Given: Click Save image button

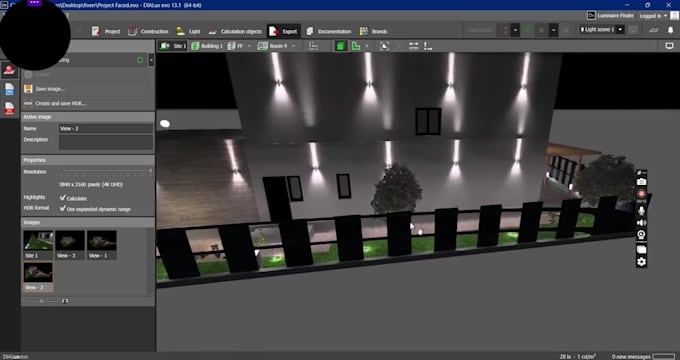Looking at the screenshot, I should pyautogui.click(x=45, y=89).
